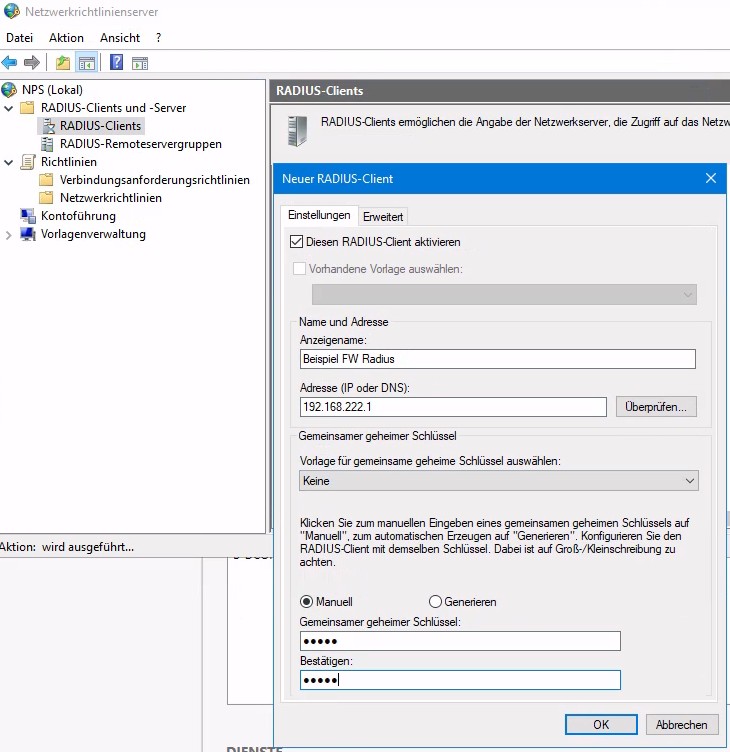Click the Aktion: wird ausgeführt... status text
Screen dimensions: 730x752
(x=67, y=547)
